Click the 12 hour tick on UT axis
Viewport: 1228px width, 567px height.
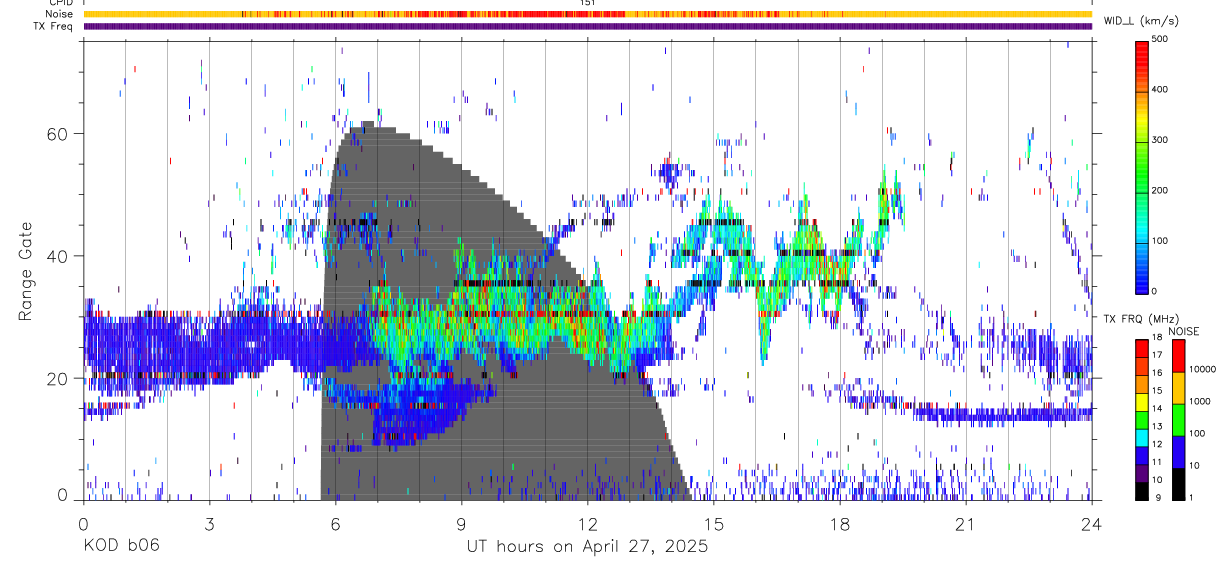point(587,522)
